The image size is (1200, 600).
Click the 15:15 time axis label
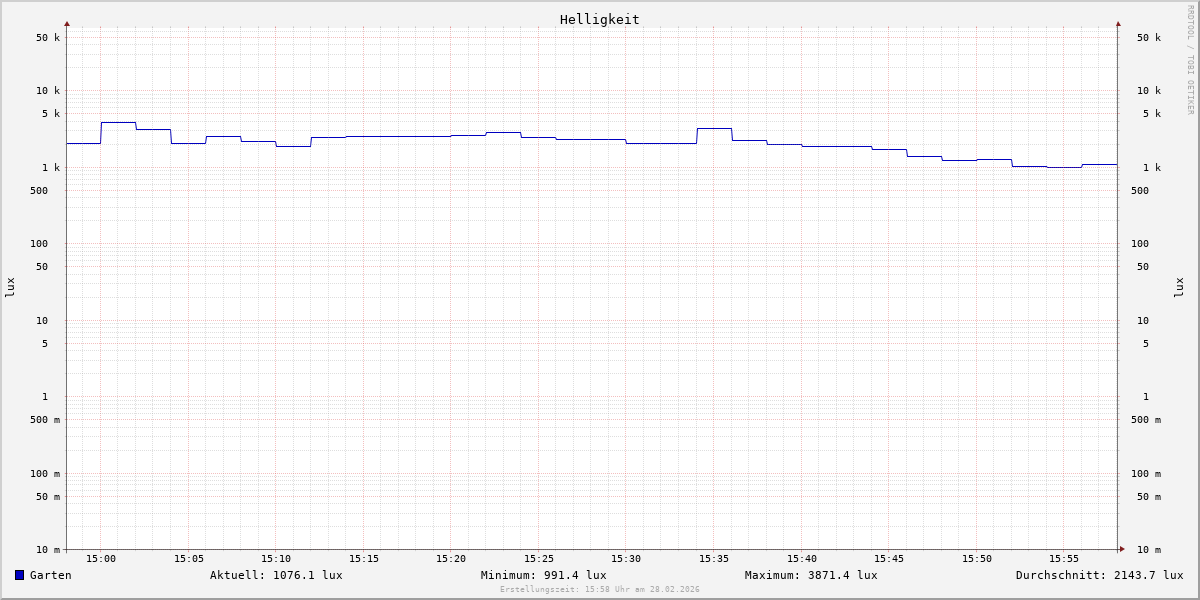(364, 559)
